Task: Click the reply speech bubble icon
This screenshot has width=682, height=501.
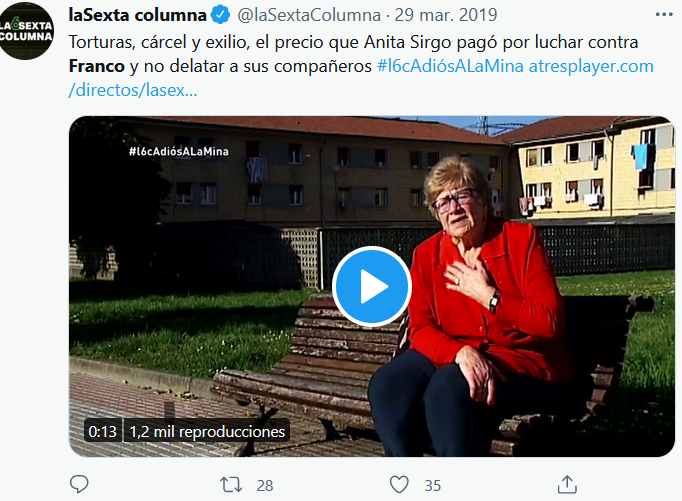Action: 79,484
